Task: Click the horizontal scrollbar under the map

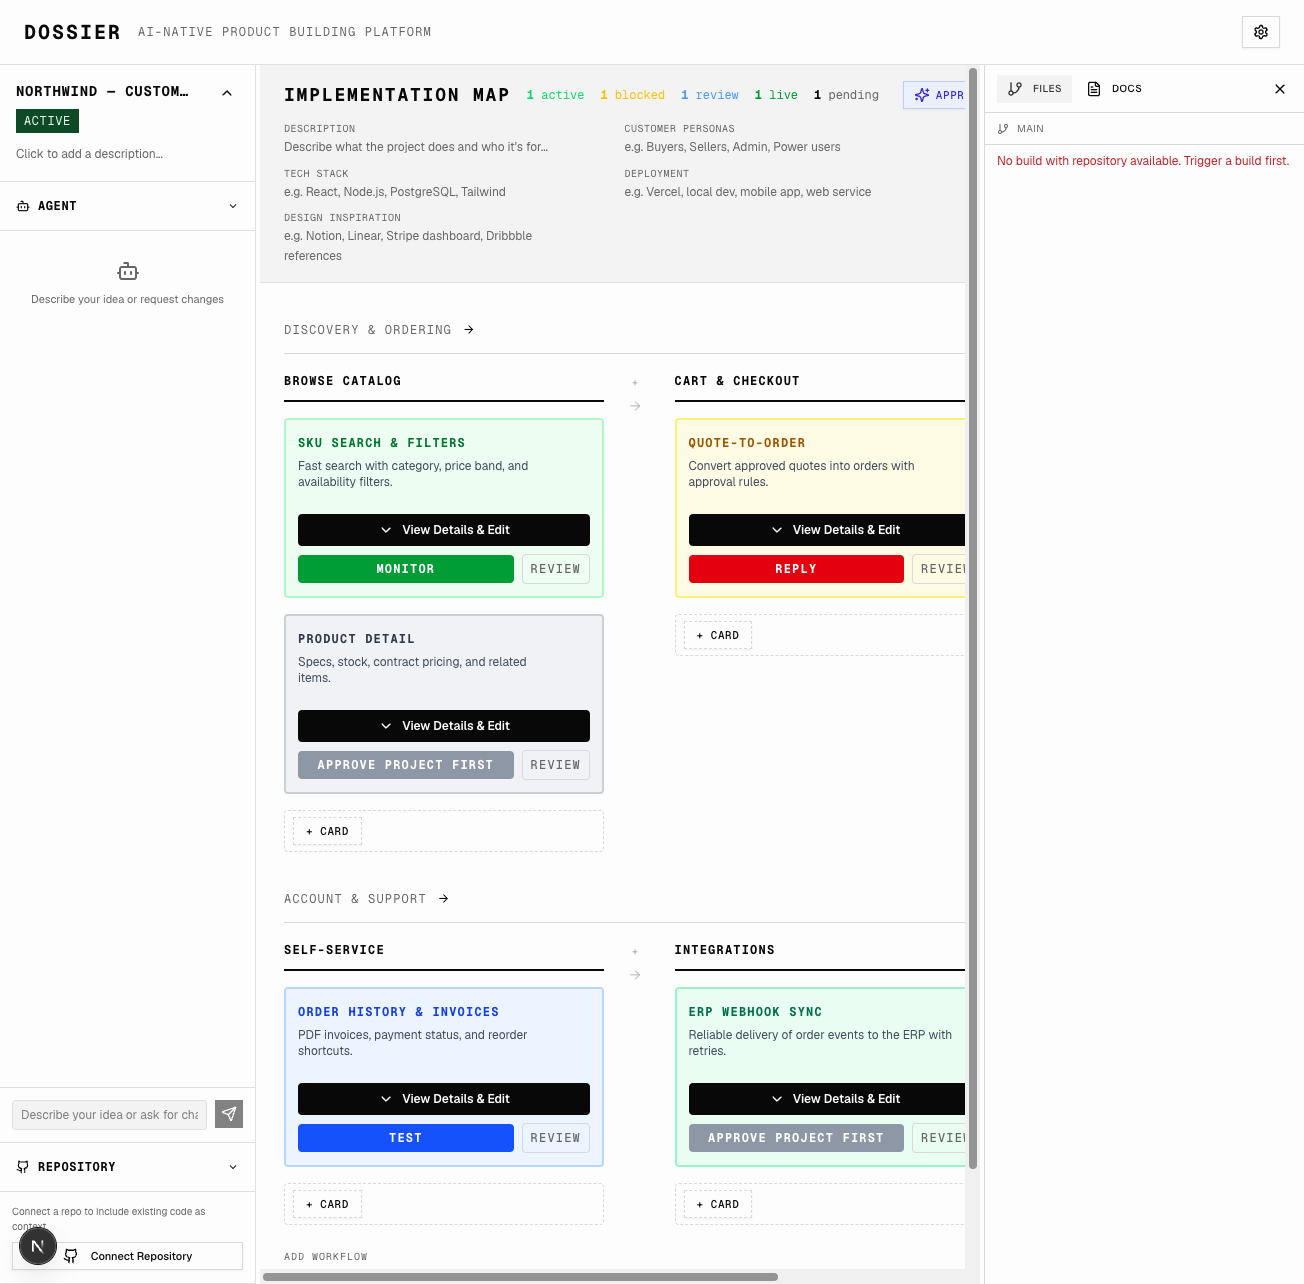Action: (520, 1277)
